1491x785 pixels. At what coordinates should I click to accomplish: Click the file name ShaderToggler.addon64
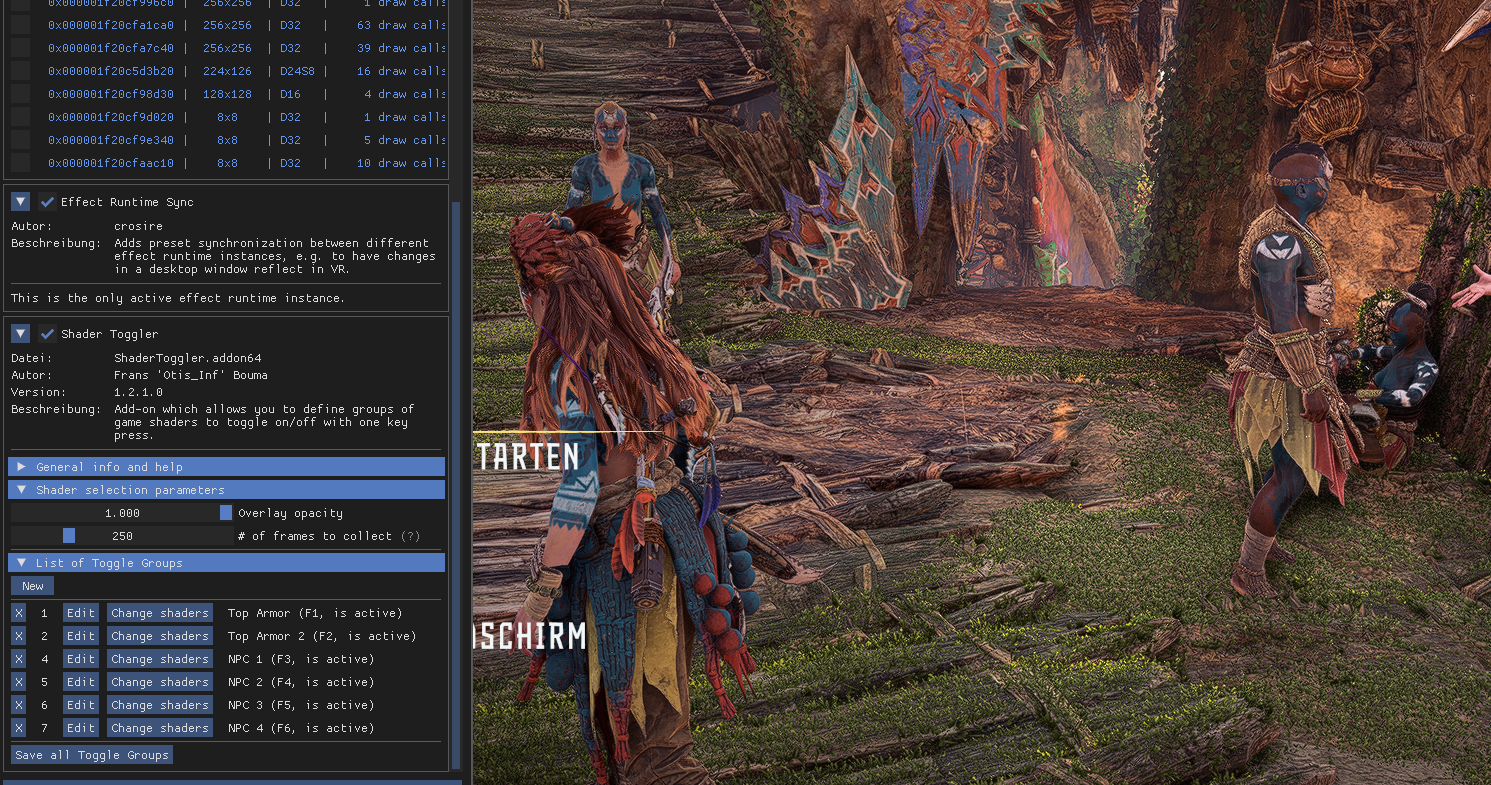coord(187,358)
